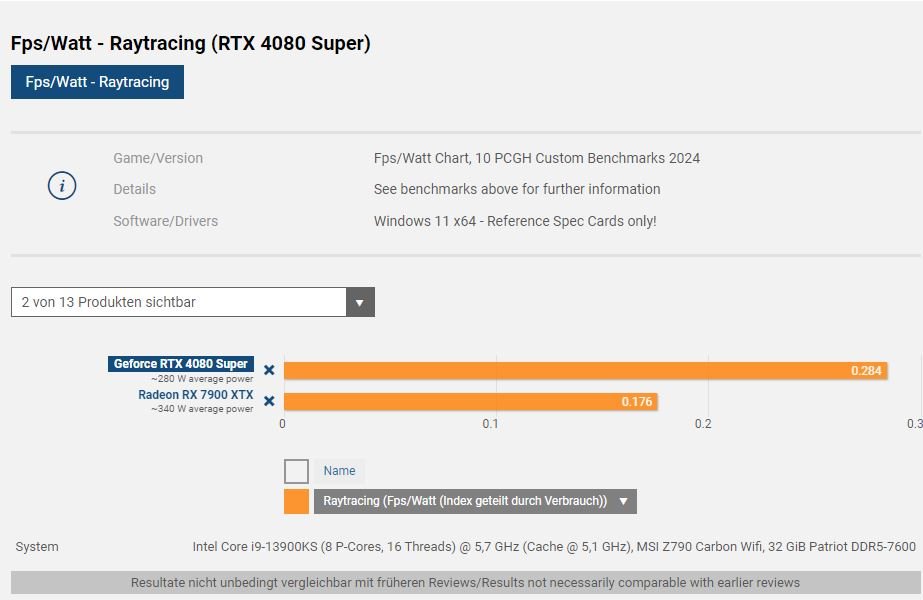
Task: Click the Name label next to the checkbox
Action: [x=340, y=471]
